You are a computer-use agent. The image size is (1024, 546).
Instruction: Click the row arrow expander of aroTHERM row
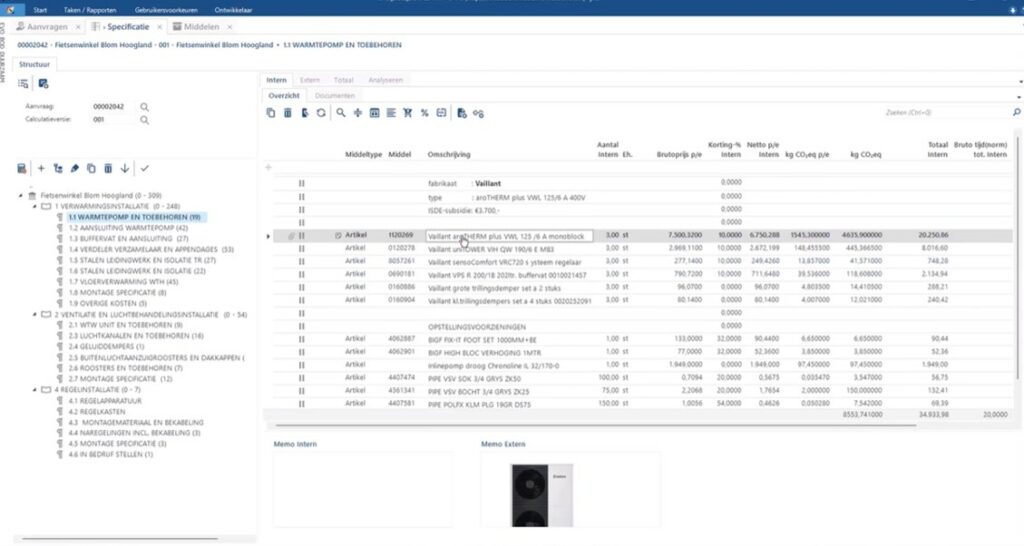[x=268, y=236]
